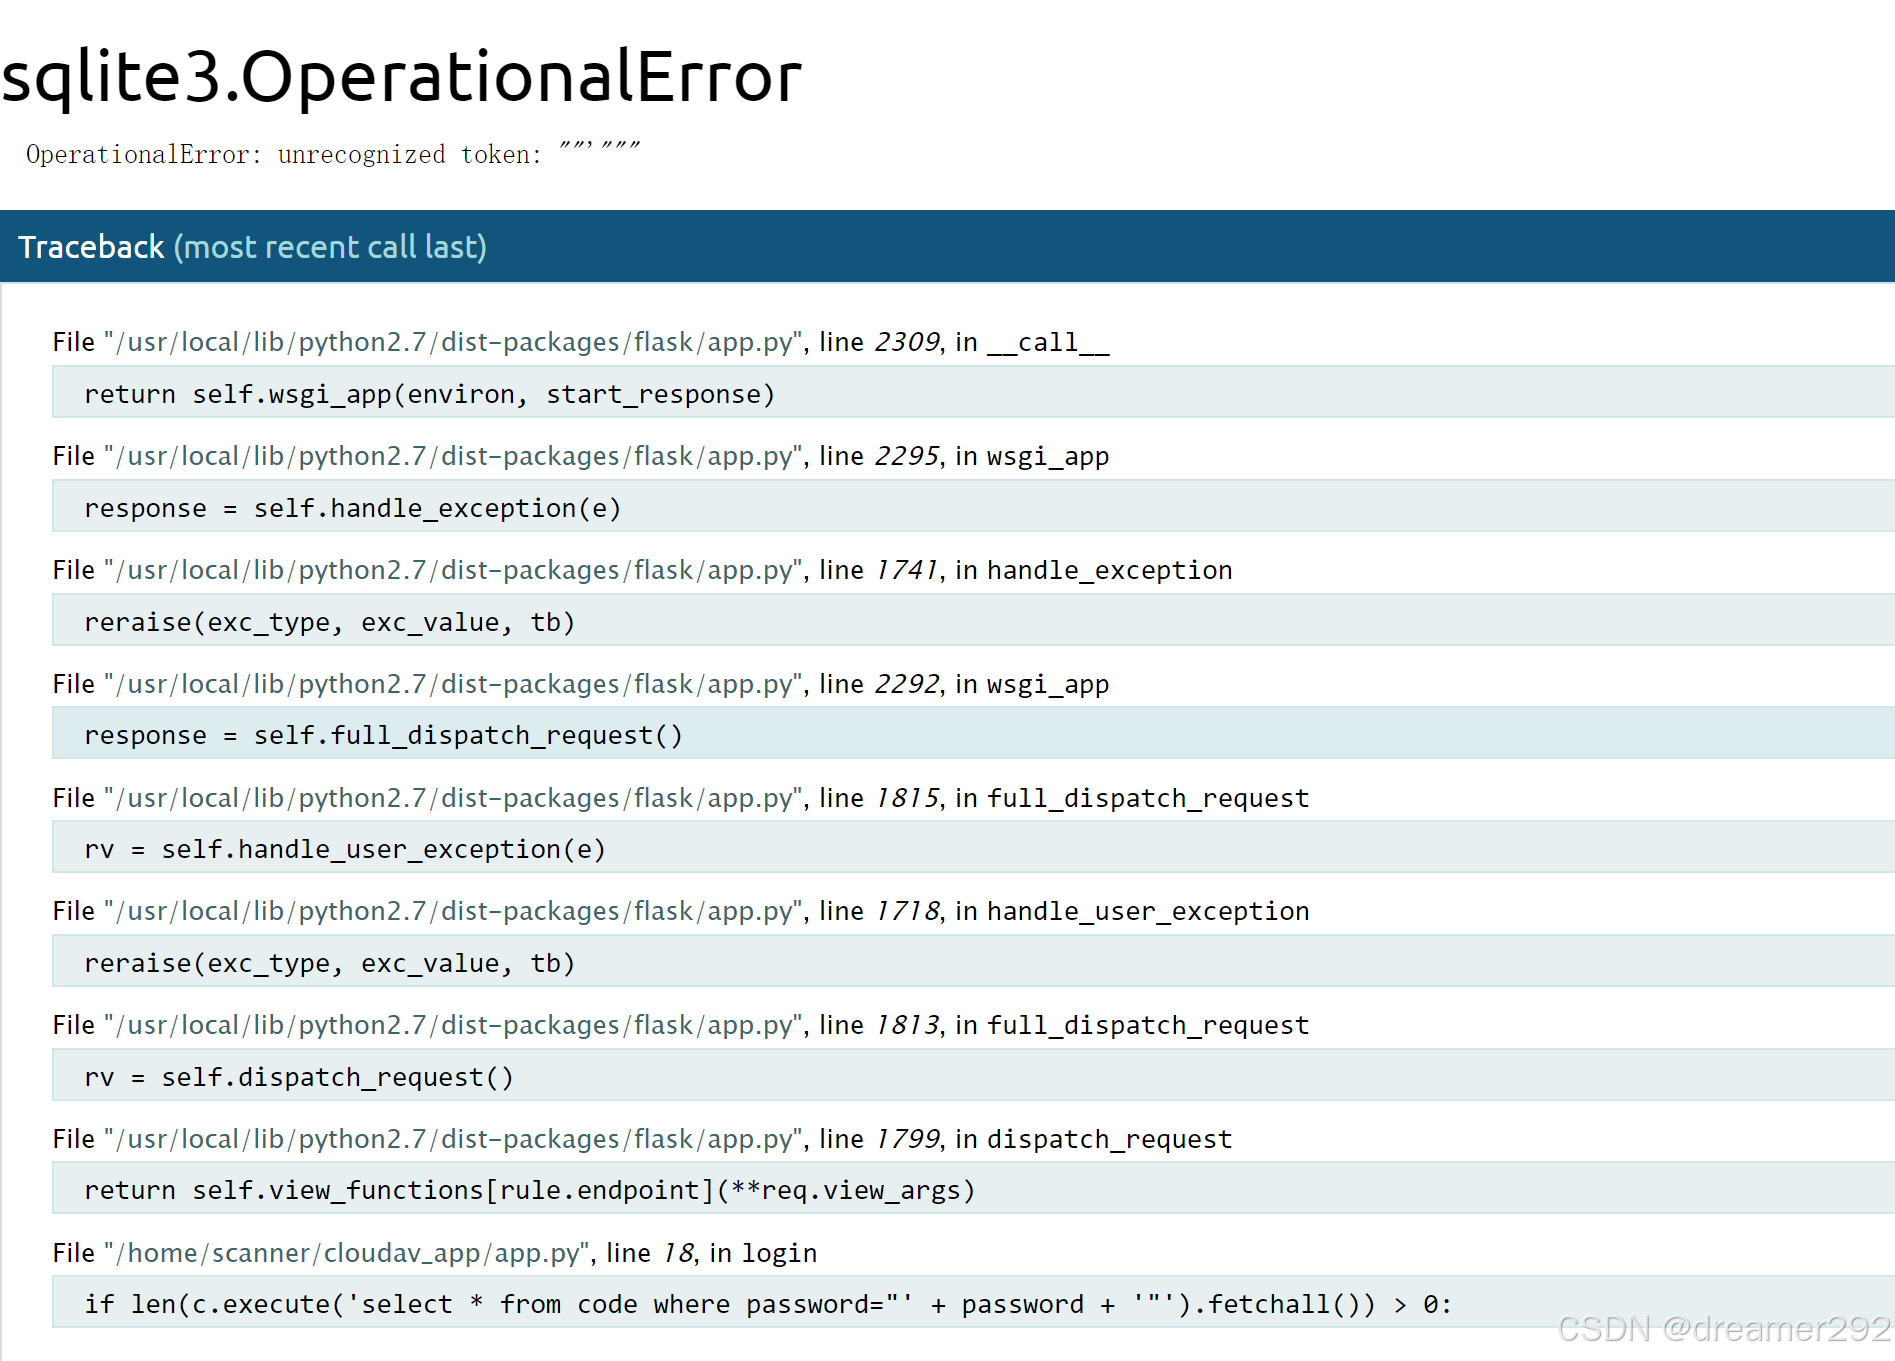This screenshot has height=1361, width=1895.
Task: Expand code line 'rv = self.handle_user_exception(e)'
Action: point(345,849)
